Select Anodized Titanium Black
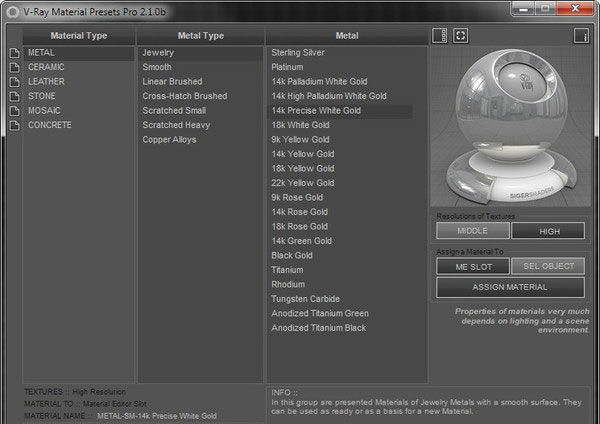 pos(341,328)
